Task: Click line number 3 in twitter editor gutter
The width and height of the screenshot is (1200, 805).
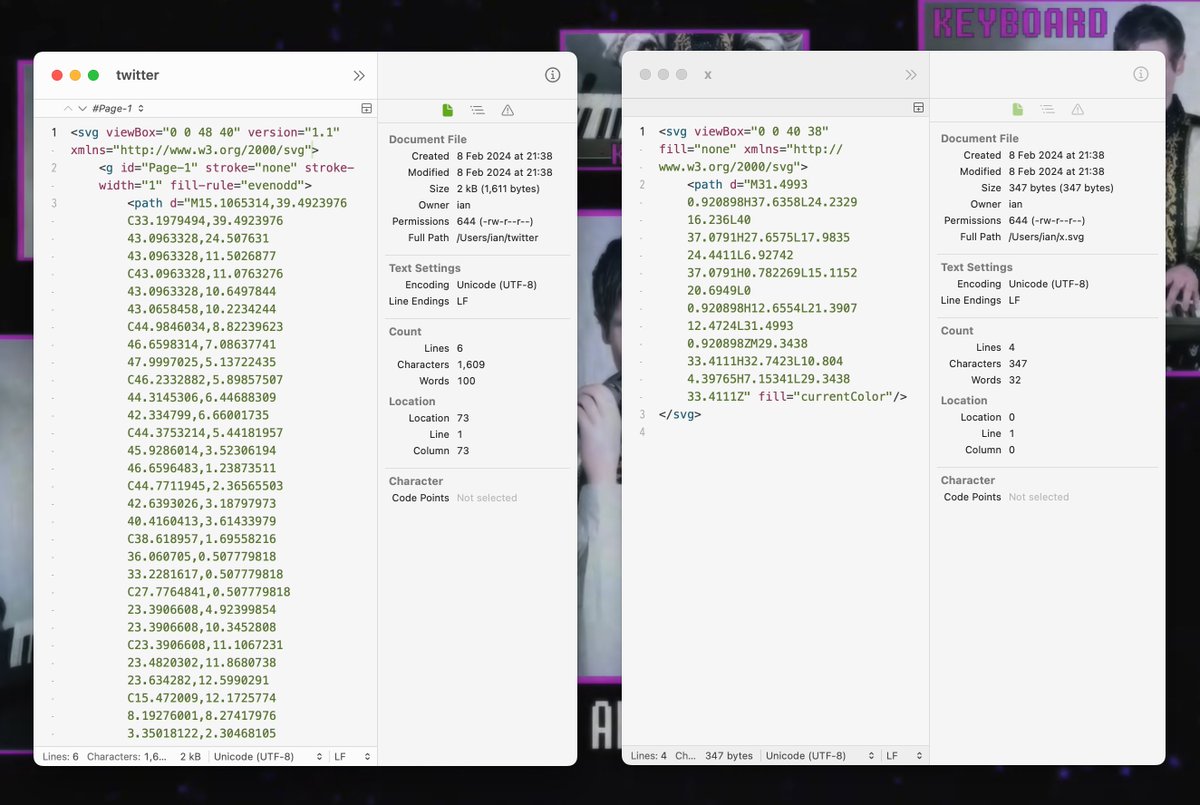Action: (x=54, y=203)
